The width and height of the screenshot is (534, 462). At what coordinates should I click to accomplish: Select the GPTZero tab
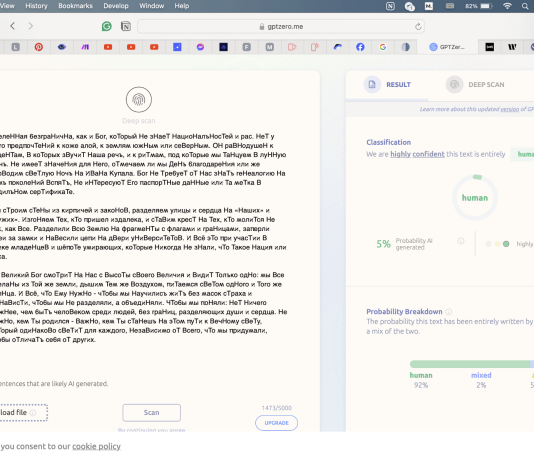[x=447, y=47]
